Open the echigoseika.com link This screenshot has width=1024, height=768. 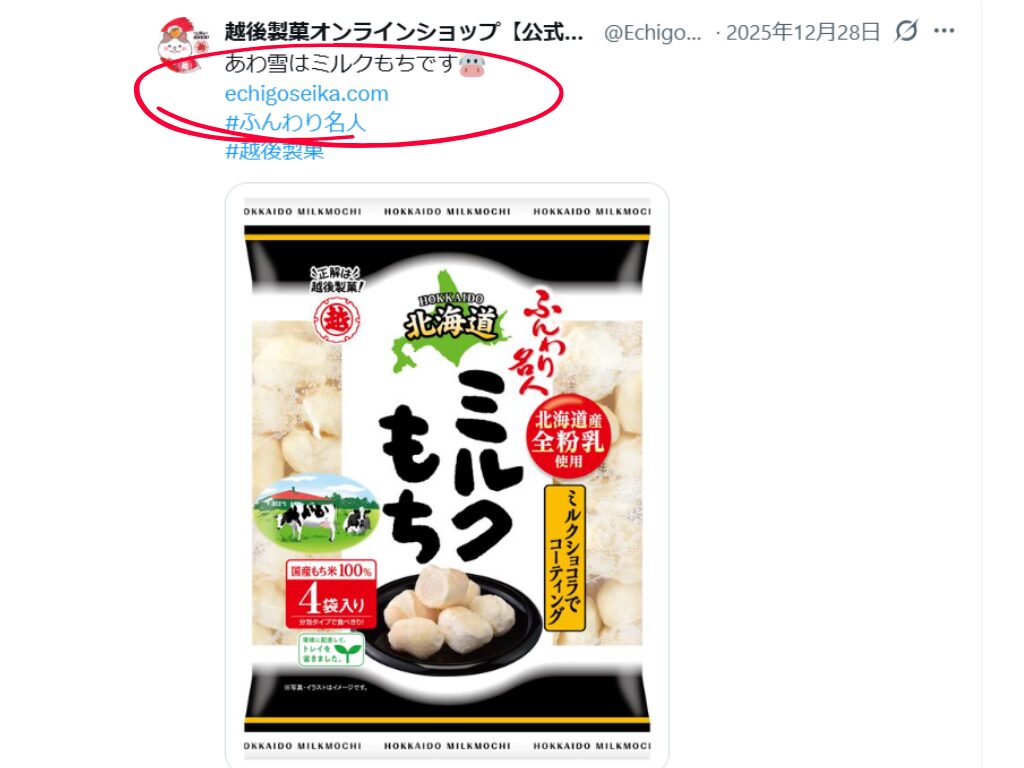(x=306, y=93)
